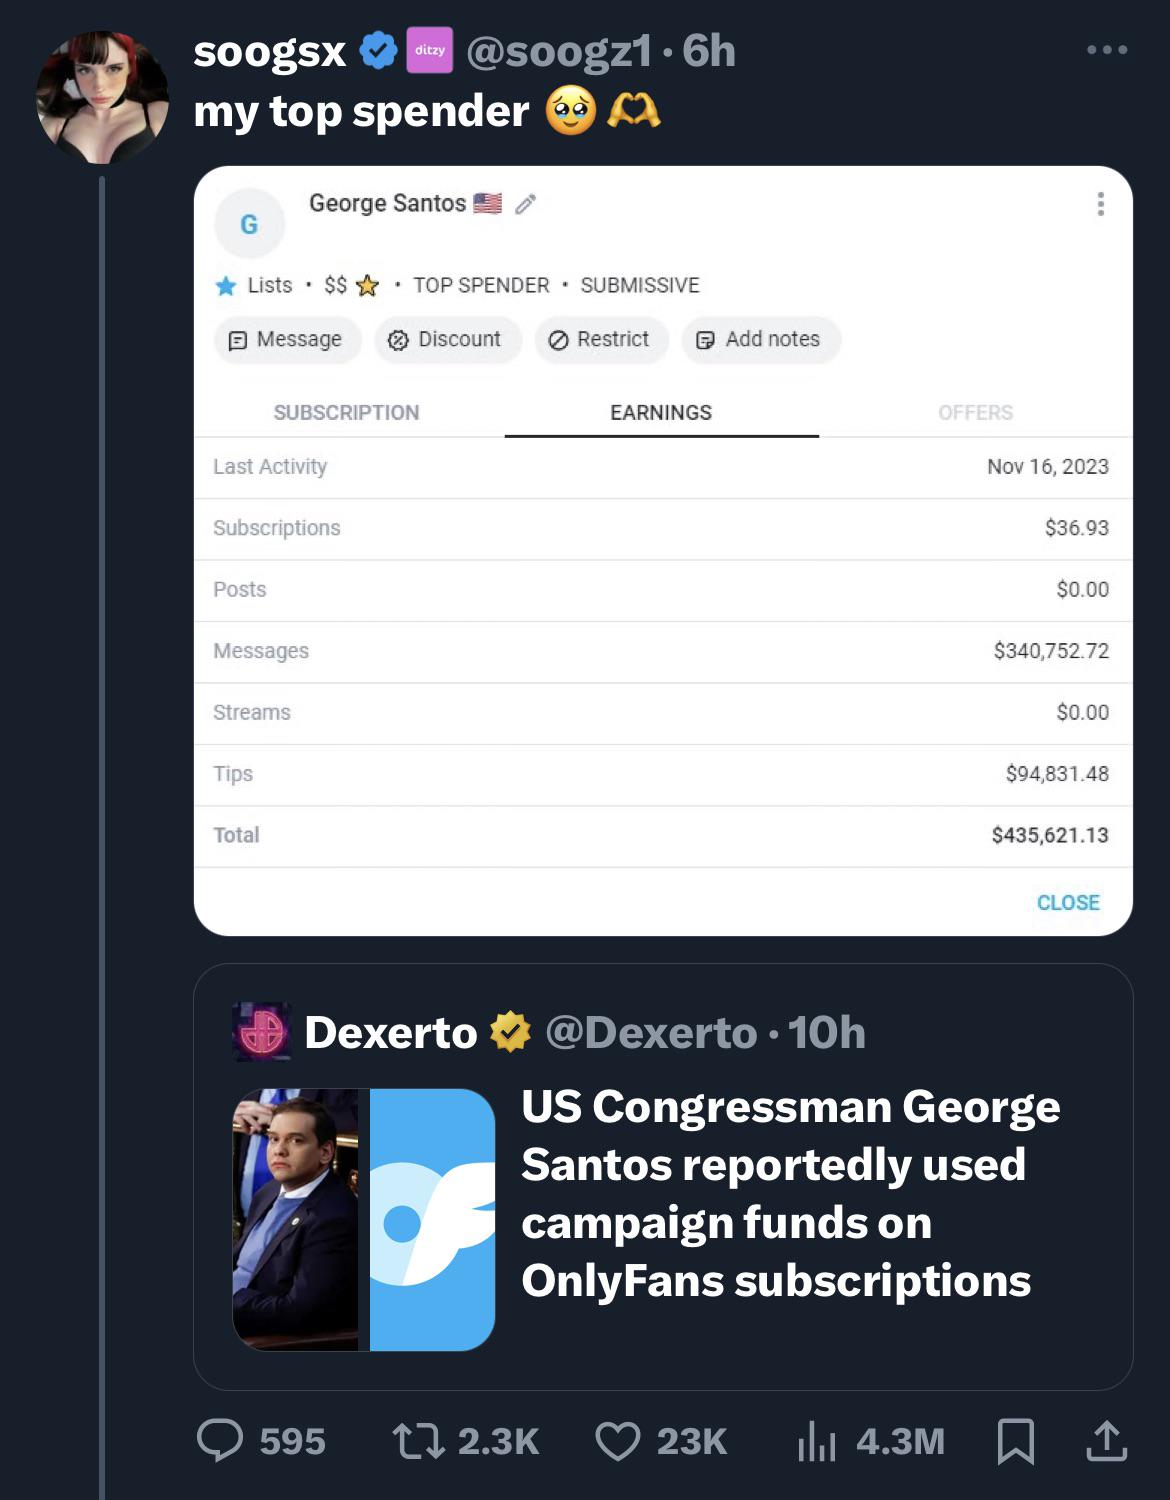Click Message to chat with George Santos

(287, 339)
